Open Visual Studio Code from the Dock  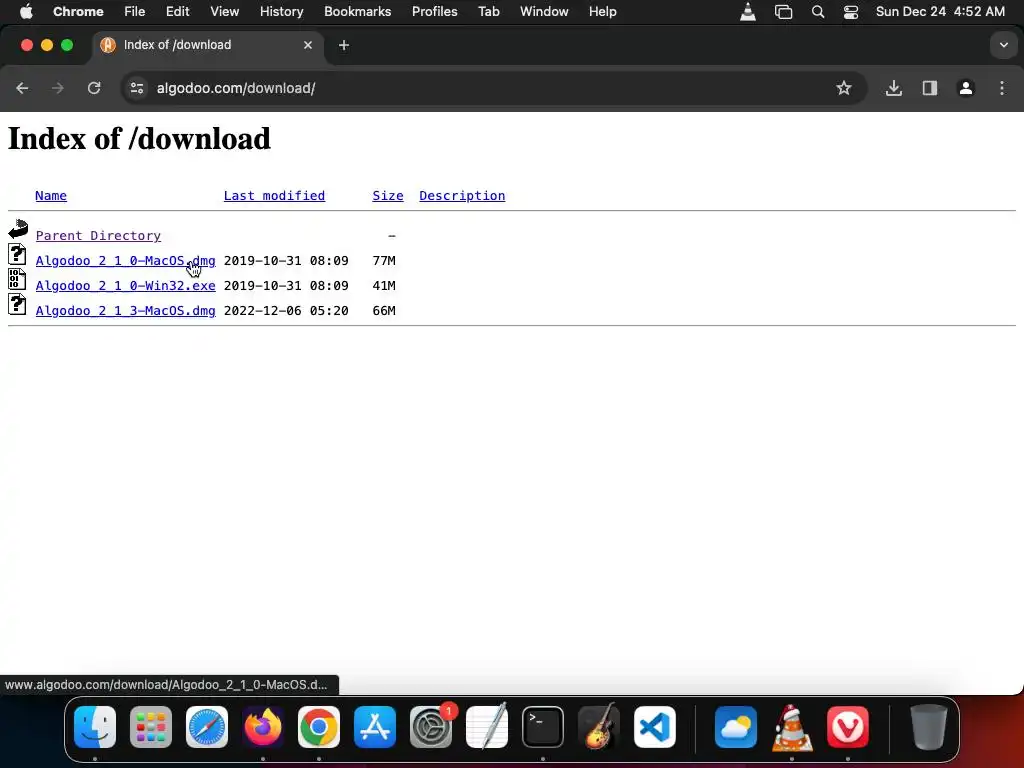pyautogui.click(x=655, y=727)
